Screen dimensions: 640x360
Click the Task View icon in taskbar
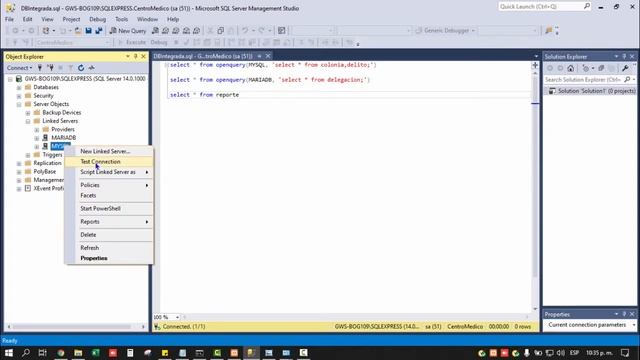click(42, 353)
